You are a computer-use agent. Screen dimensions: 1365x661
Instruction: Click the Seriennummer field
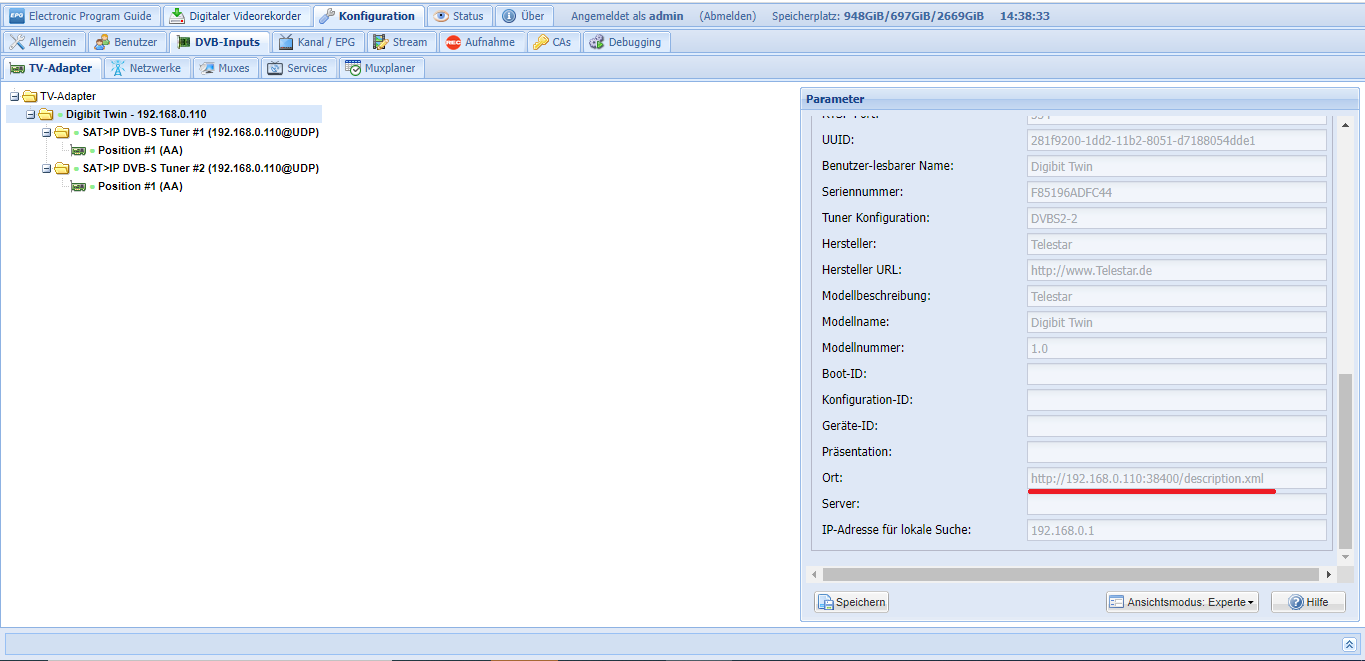coord(1177,192)
